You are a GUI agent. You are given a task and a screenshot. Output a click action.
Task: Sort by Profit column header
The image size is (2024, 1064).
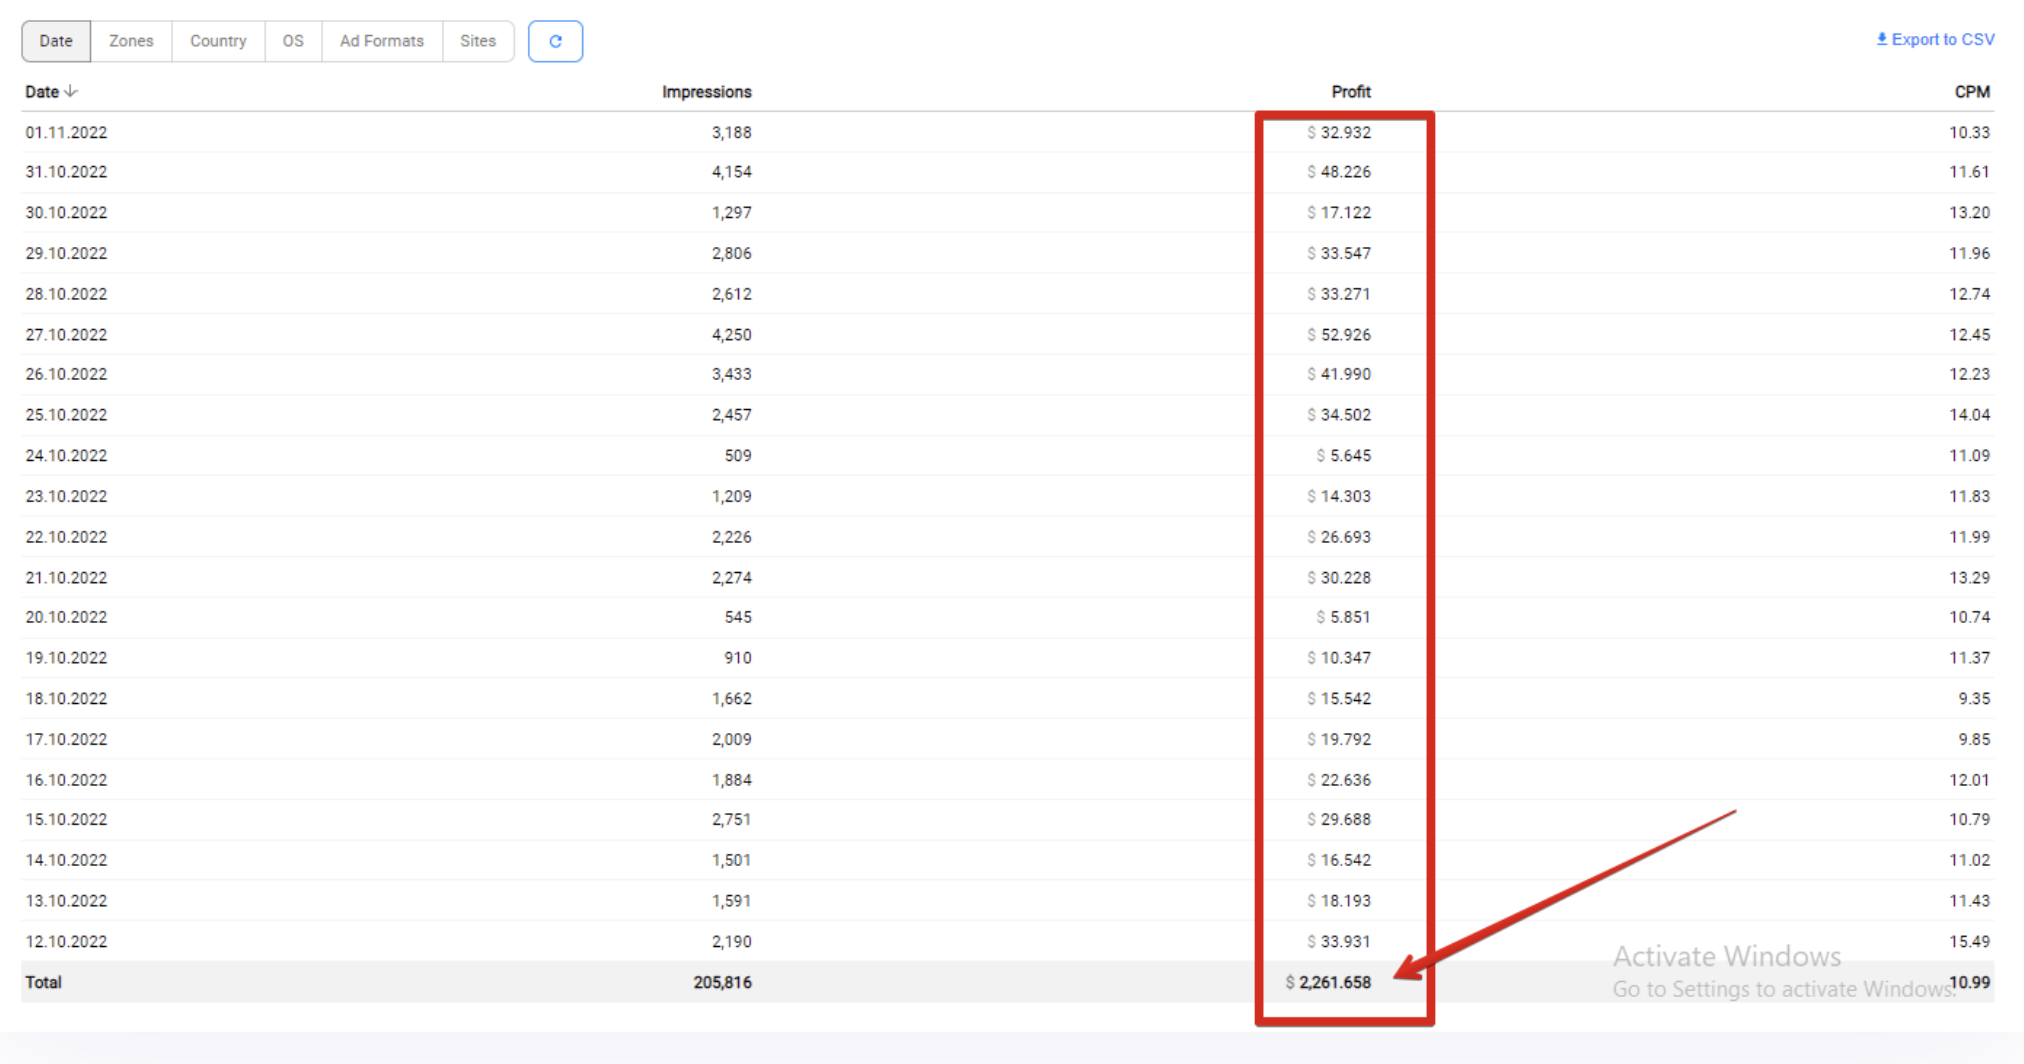click(x=1350, y=92)
